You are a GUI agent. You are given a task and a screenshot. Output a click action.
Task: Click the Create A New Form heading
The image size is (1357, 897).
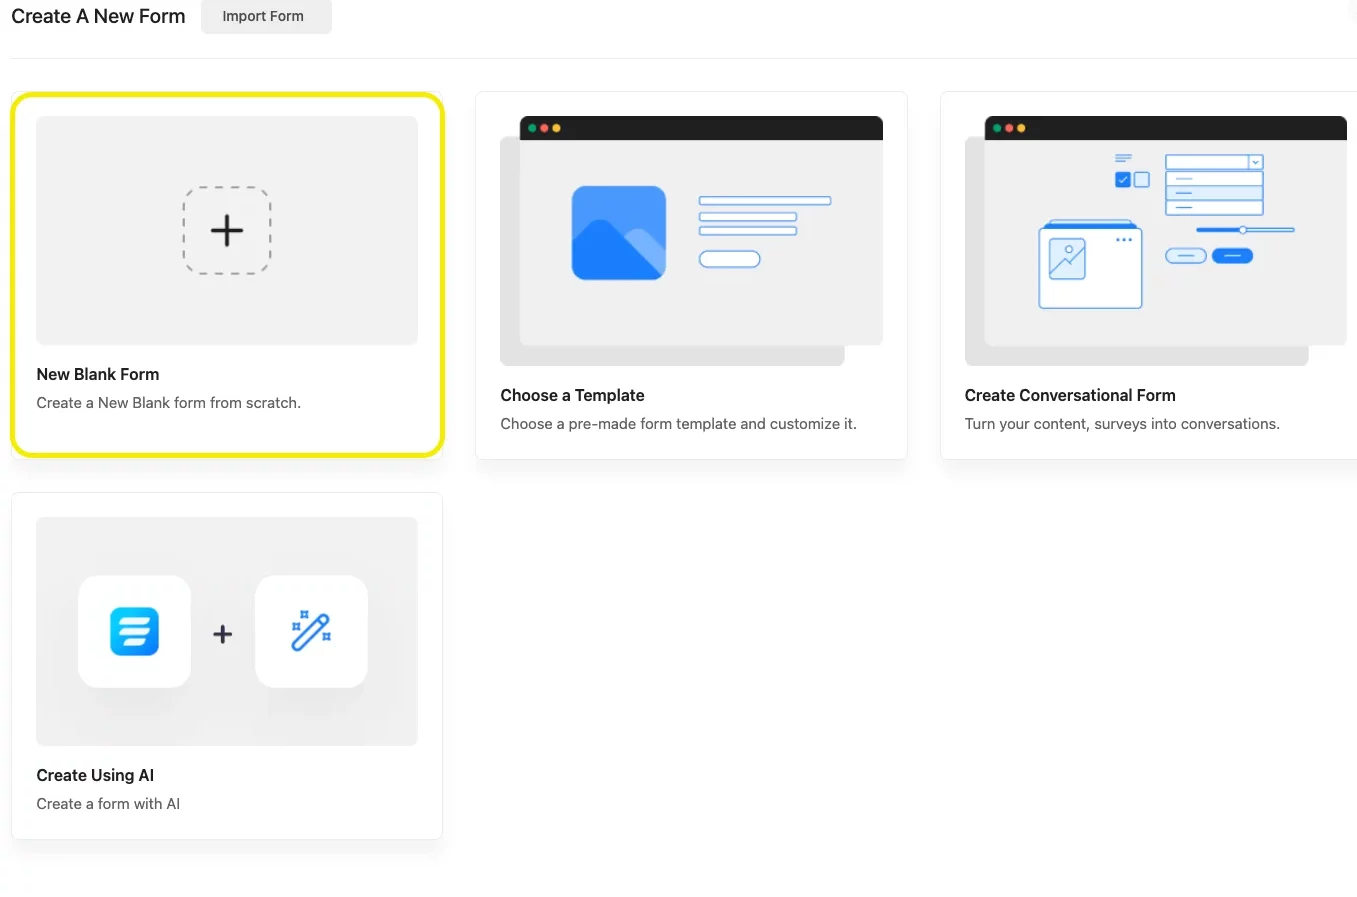pyautogui.click(x=98, y=16)
